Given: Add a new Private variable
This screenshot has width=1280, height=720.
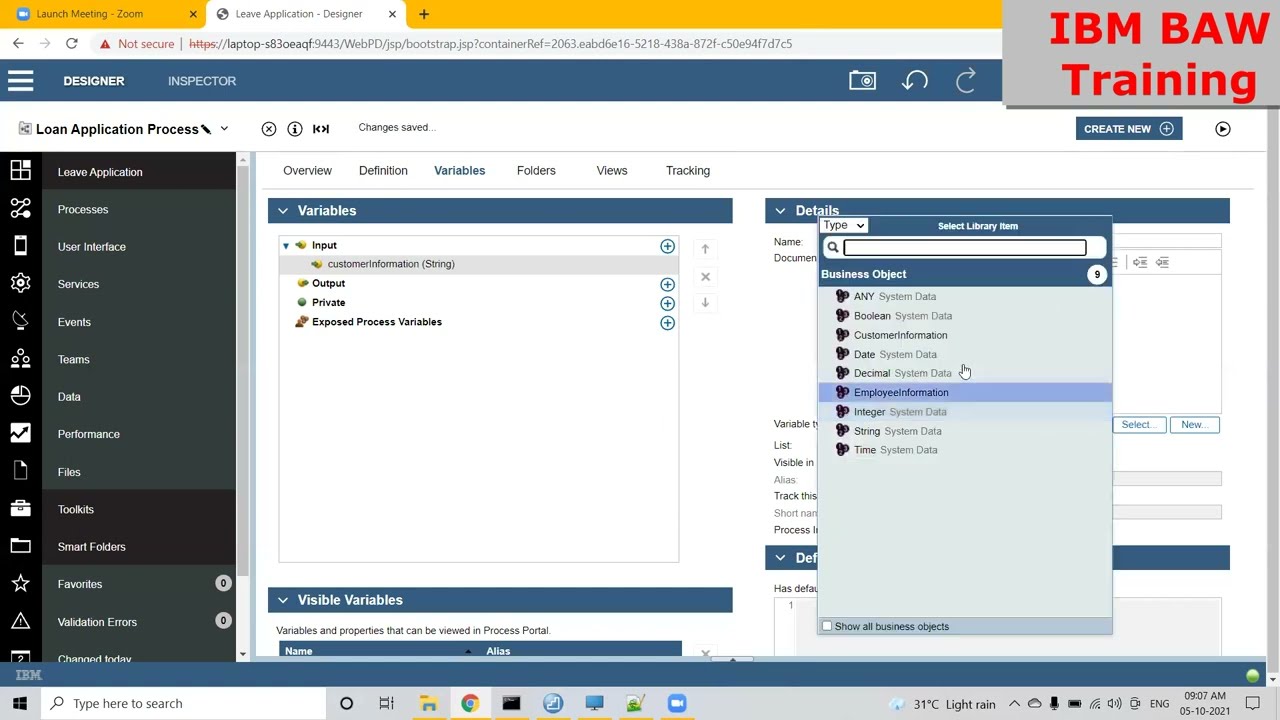Looking at the screenshot, I should (667, 303).
